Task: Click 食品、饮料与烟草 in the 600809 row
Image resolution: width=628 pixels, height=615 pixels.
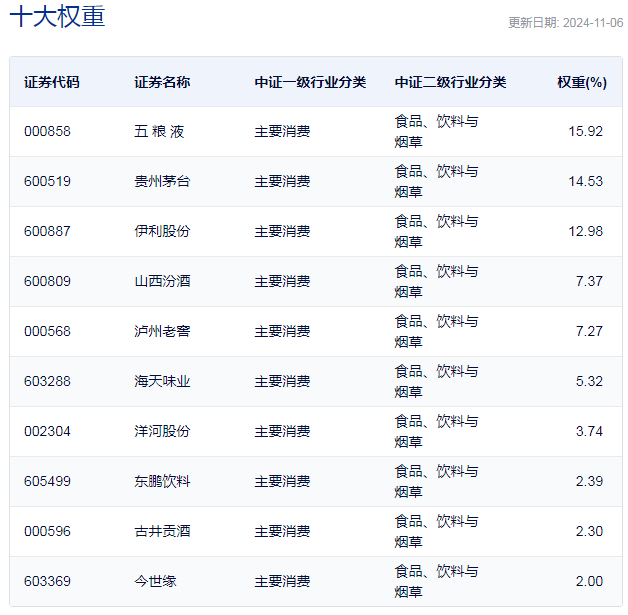Action: [437, 281]
